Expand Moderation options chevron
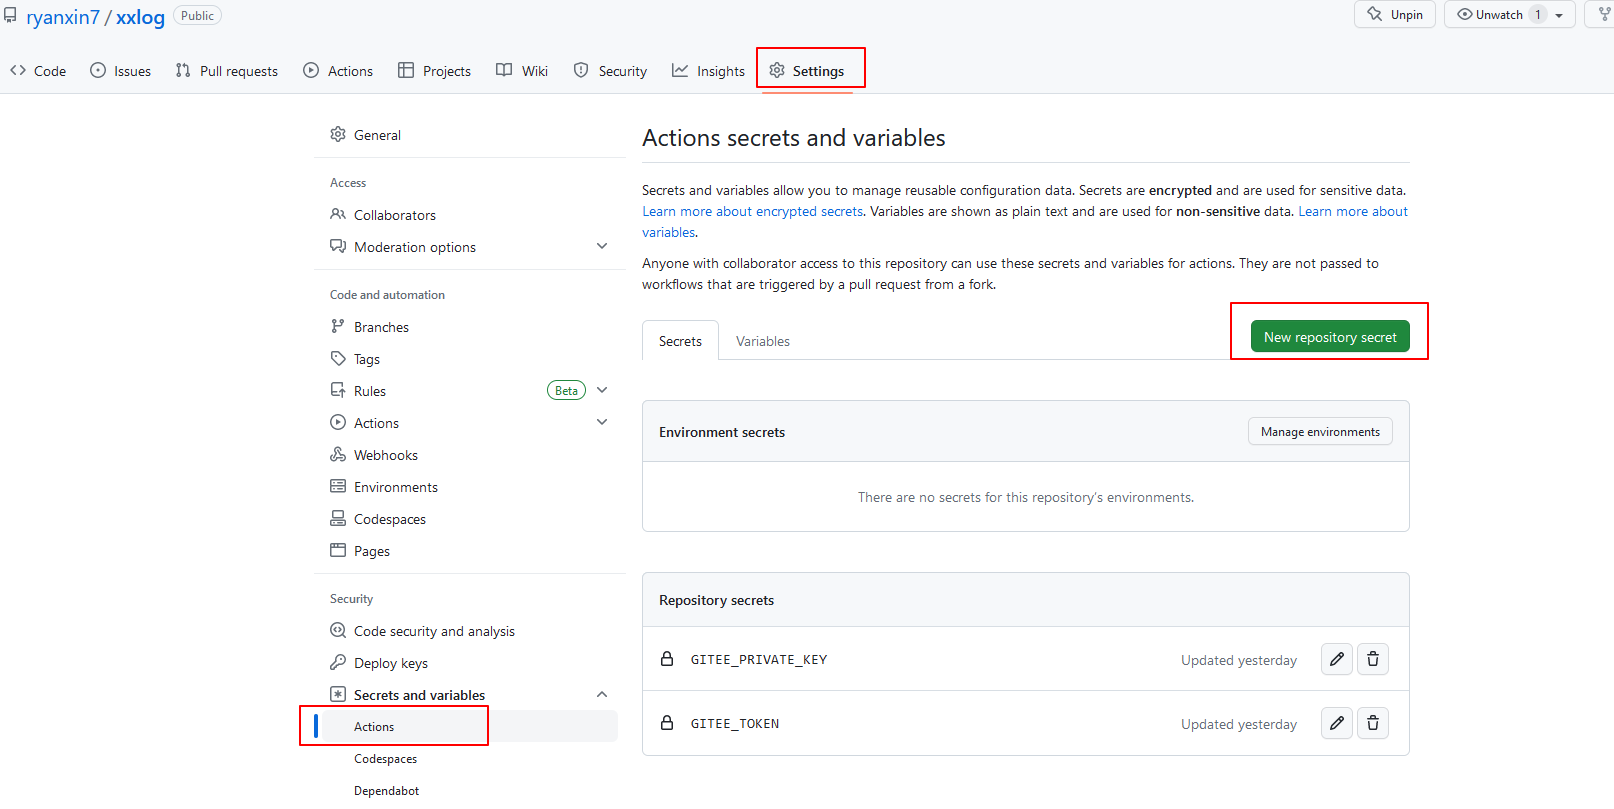 point(602,246)
